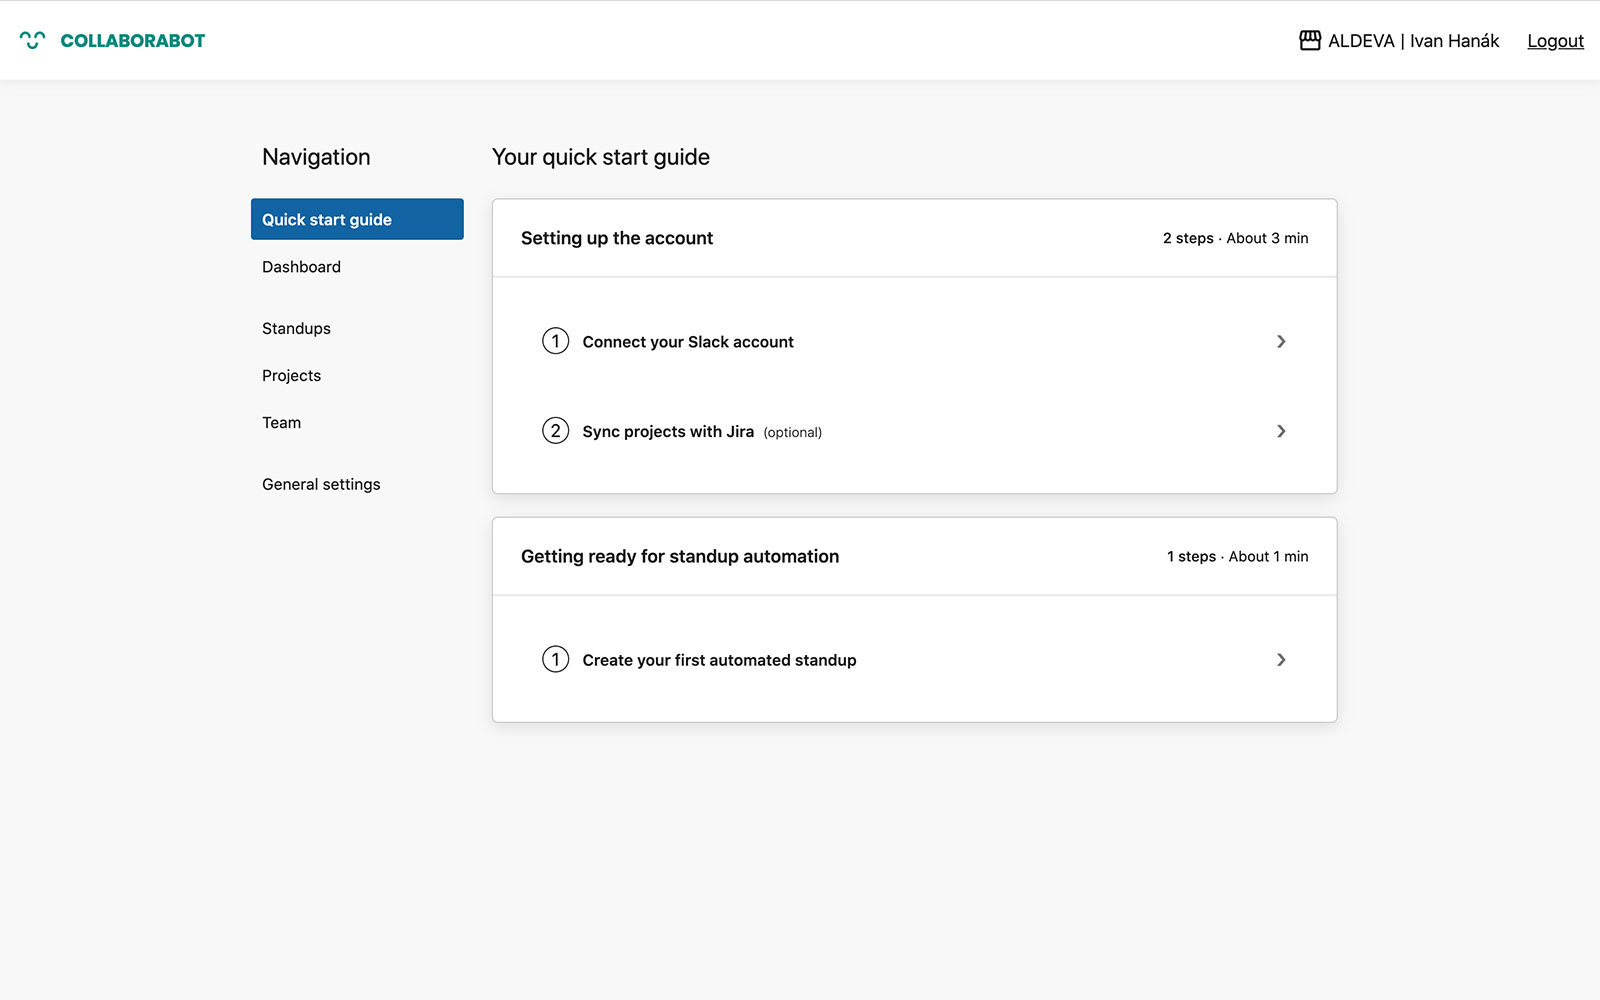This screenshot has height=1000, width=1600.
Task: Open Quick start guide in navigation
Action: (x=357, y=219)
